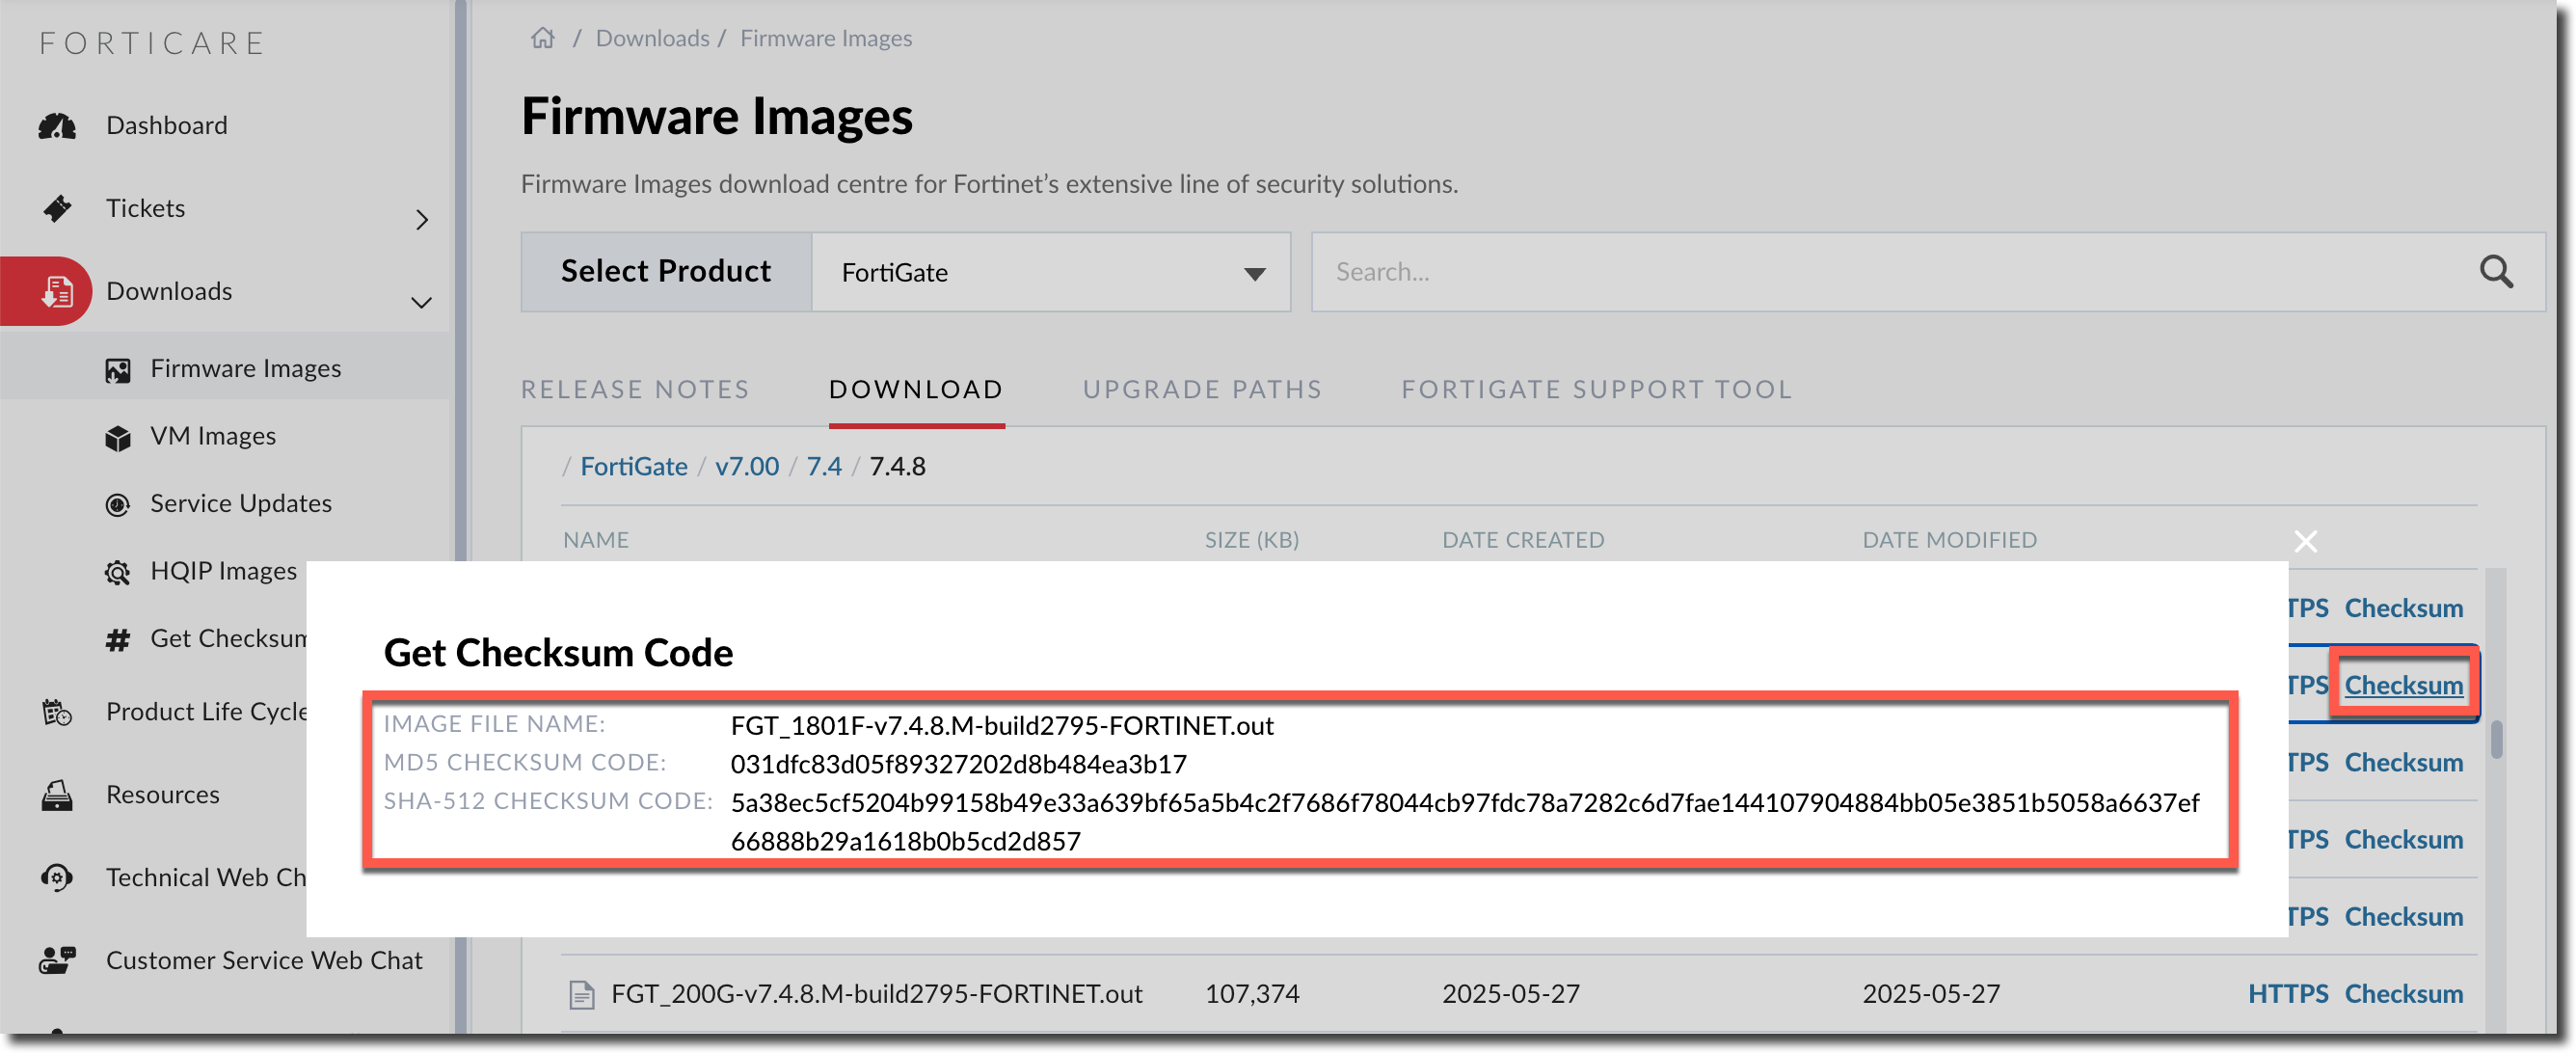Screen dimensions: 2576x1053
Task: Click the 7.4 path link
Action: [x=824, y=466]
